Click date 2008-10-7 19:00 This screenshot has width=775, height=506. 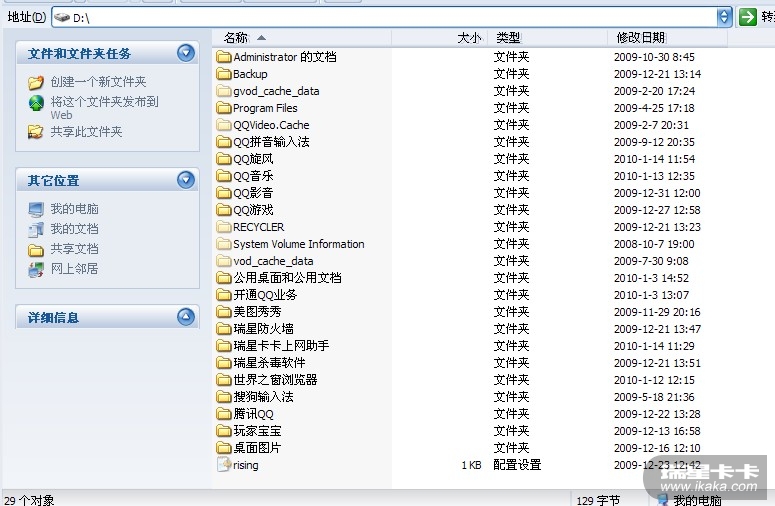point(654,244)
